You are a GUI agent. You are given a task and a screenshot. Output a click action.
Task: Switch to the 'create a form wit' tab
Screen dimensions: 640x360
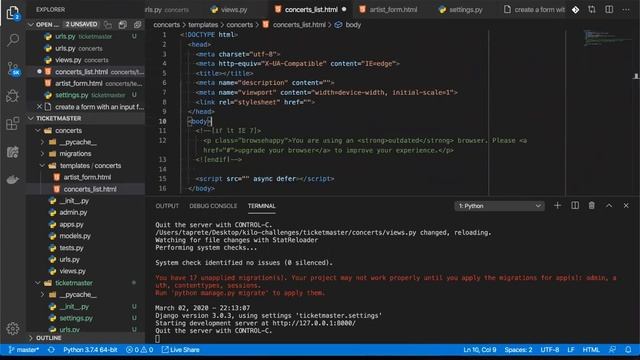(534, 9)
